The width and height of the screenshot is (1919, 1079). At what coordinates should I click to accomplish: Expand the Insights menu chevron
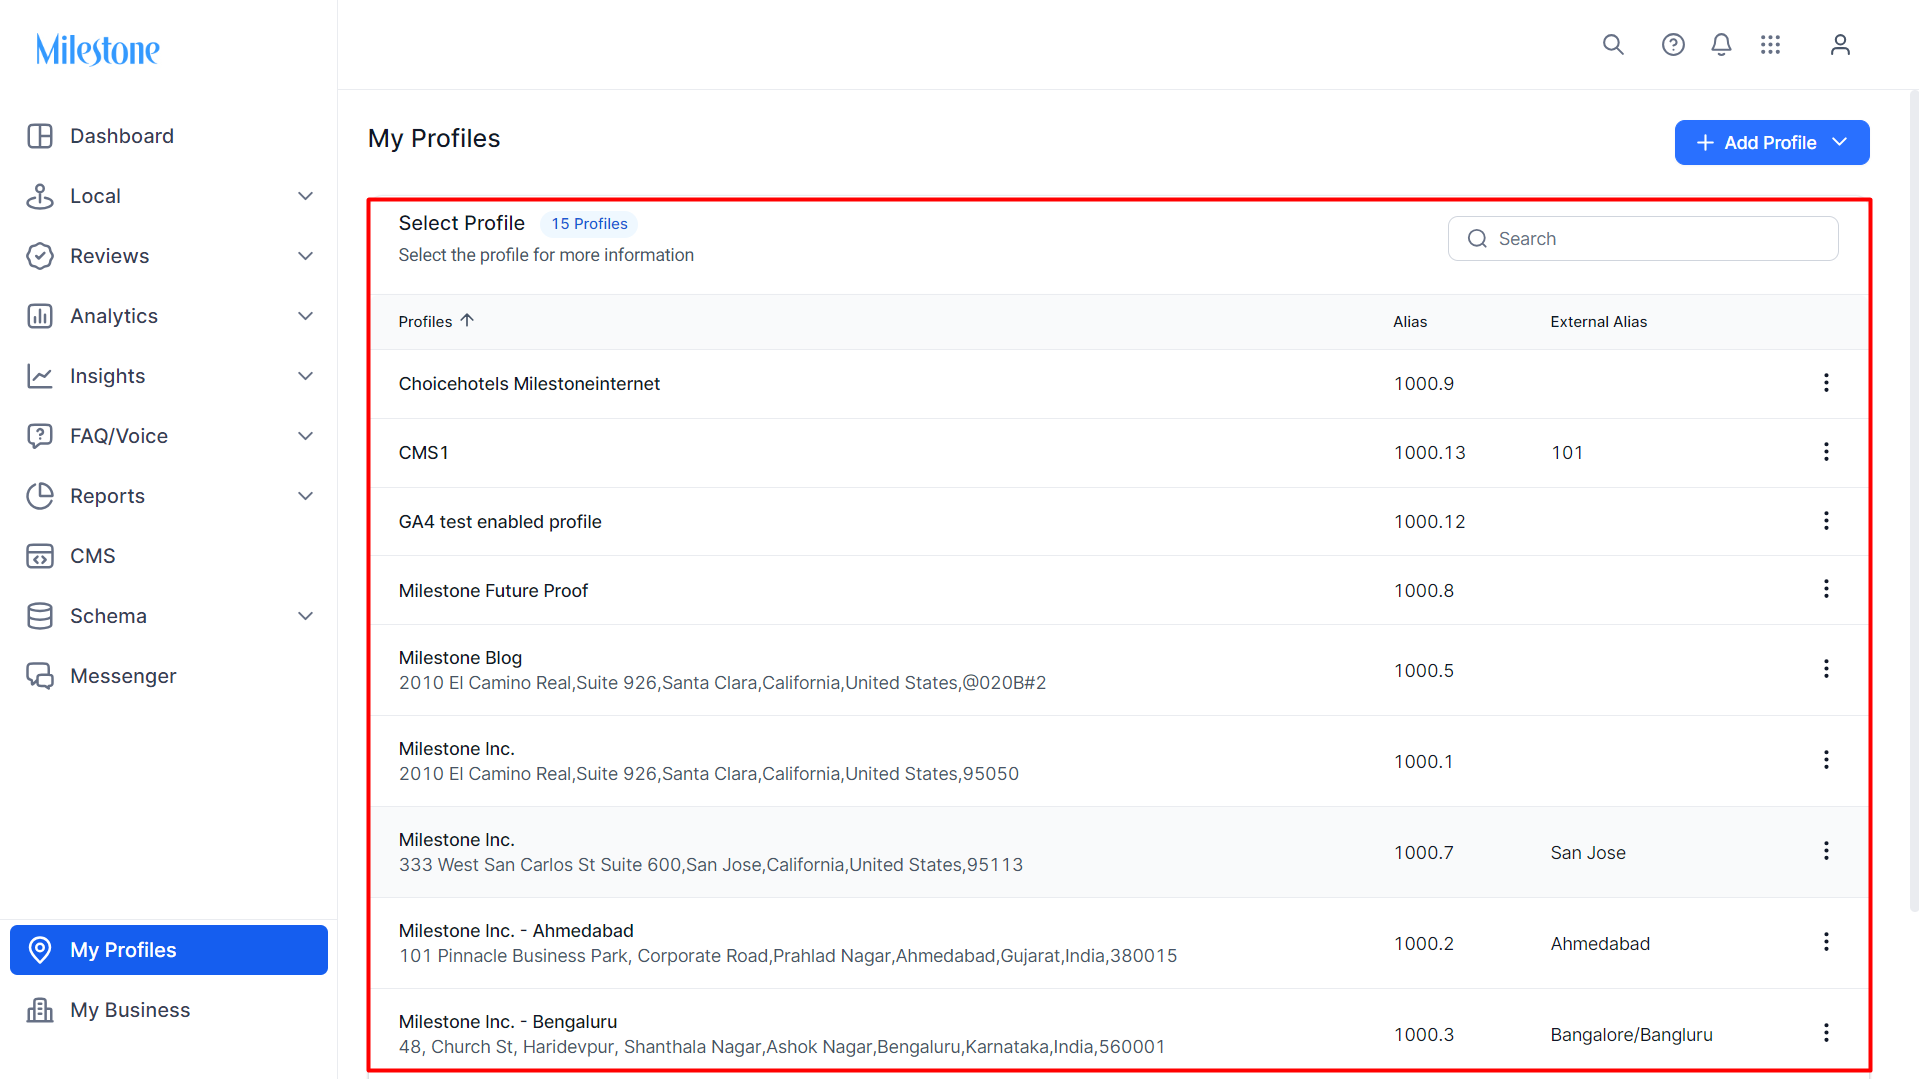point(306,376)
